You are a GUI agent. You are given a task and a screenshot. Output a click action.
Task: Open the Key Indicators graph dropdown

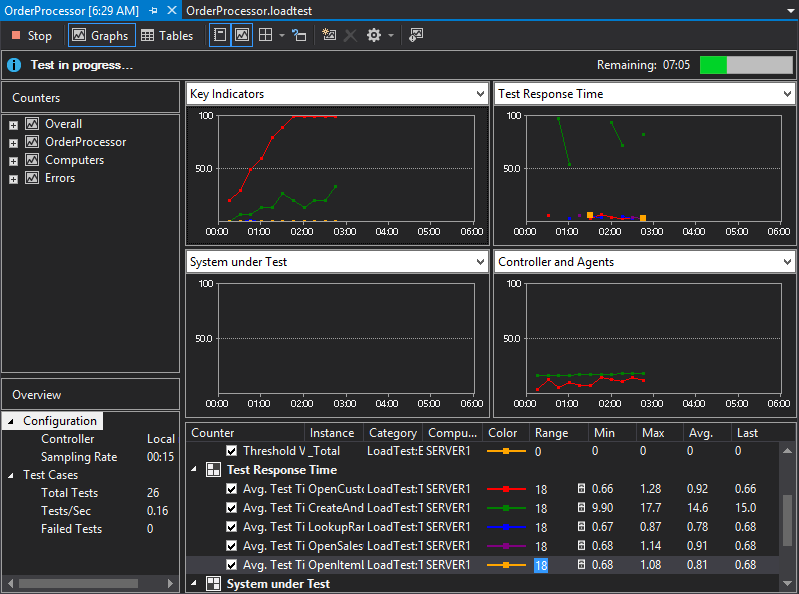pyautogui.click(x=480, y=94)
